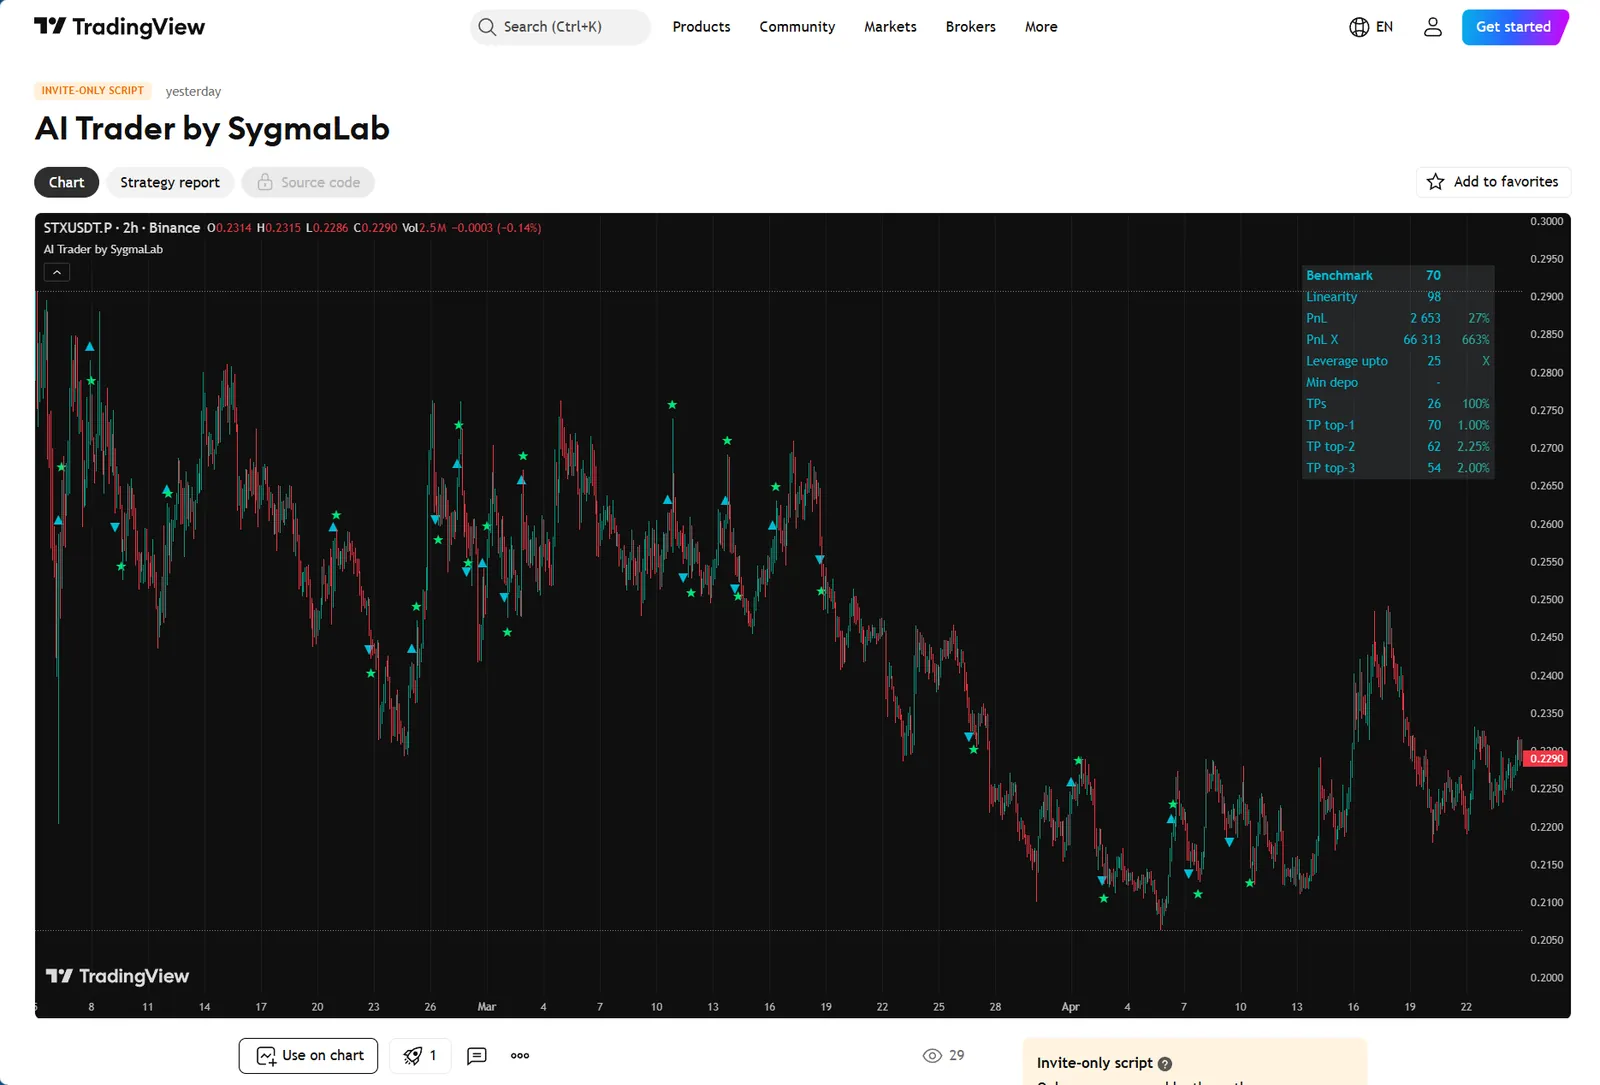Click the 0.3000 price axis label
Viewport: 1600px width, 1085px height.
[1546, 222]
